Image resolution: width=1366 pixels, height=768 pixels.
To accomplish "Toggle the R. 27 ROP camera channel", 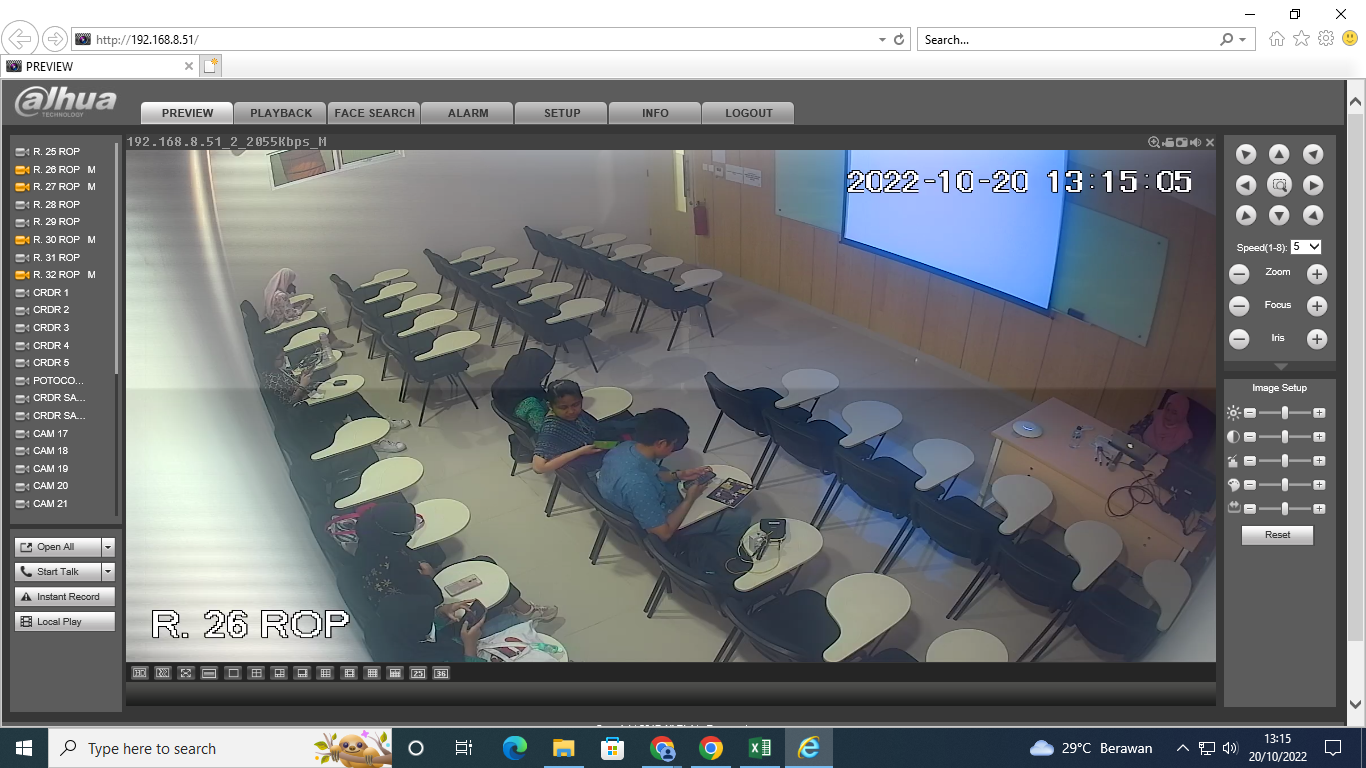I will point(56,187).
